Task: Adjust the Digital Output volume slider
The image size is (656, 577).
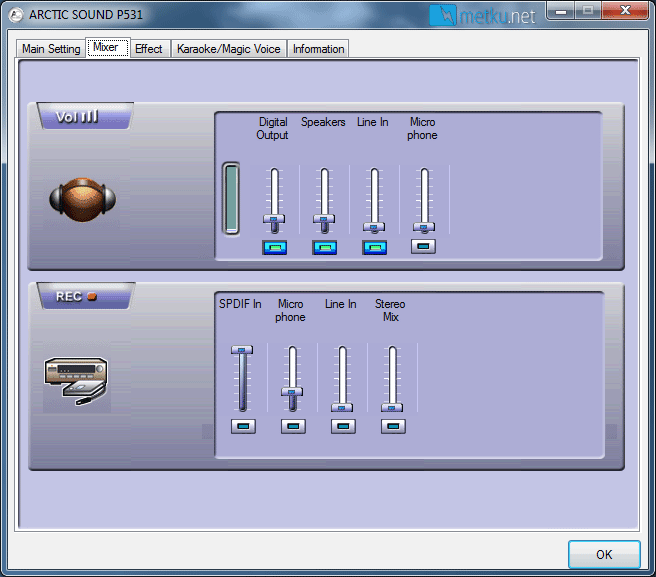Action: [274, 218]
